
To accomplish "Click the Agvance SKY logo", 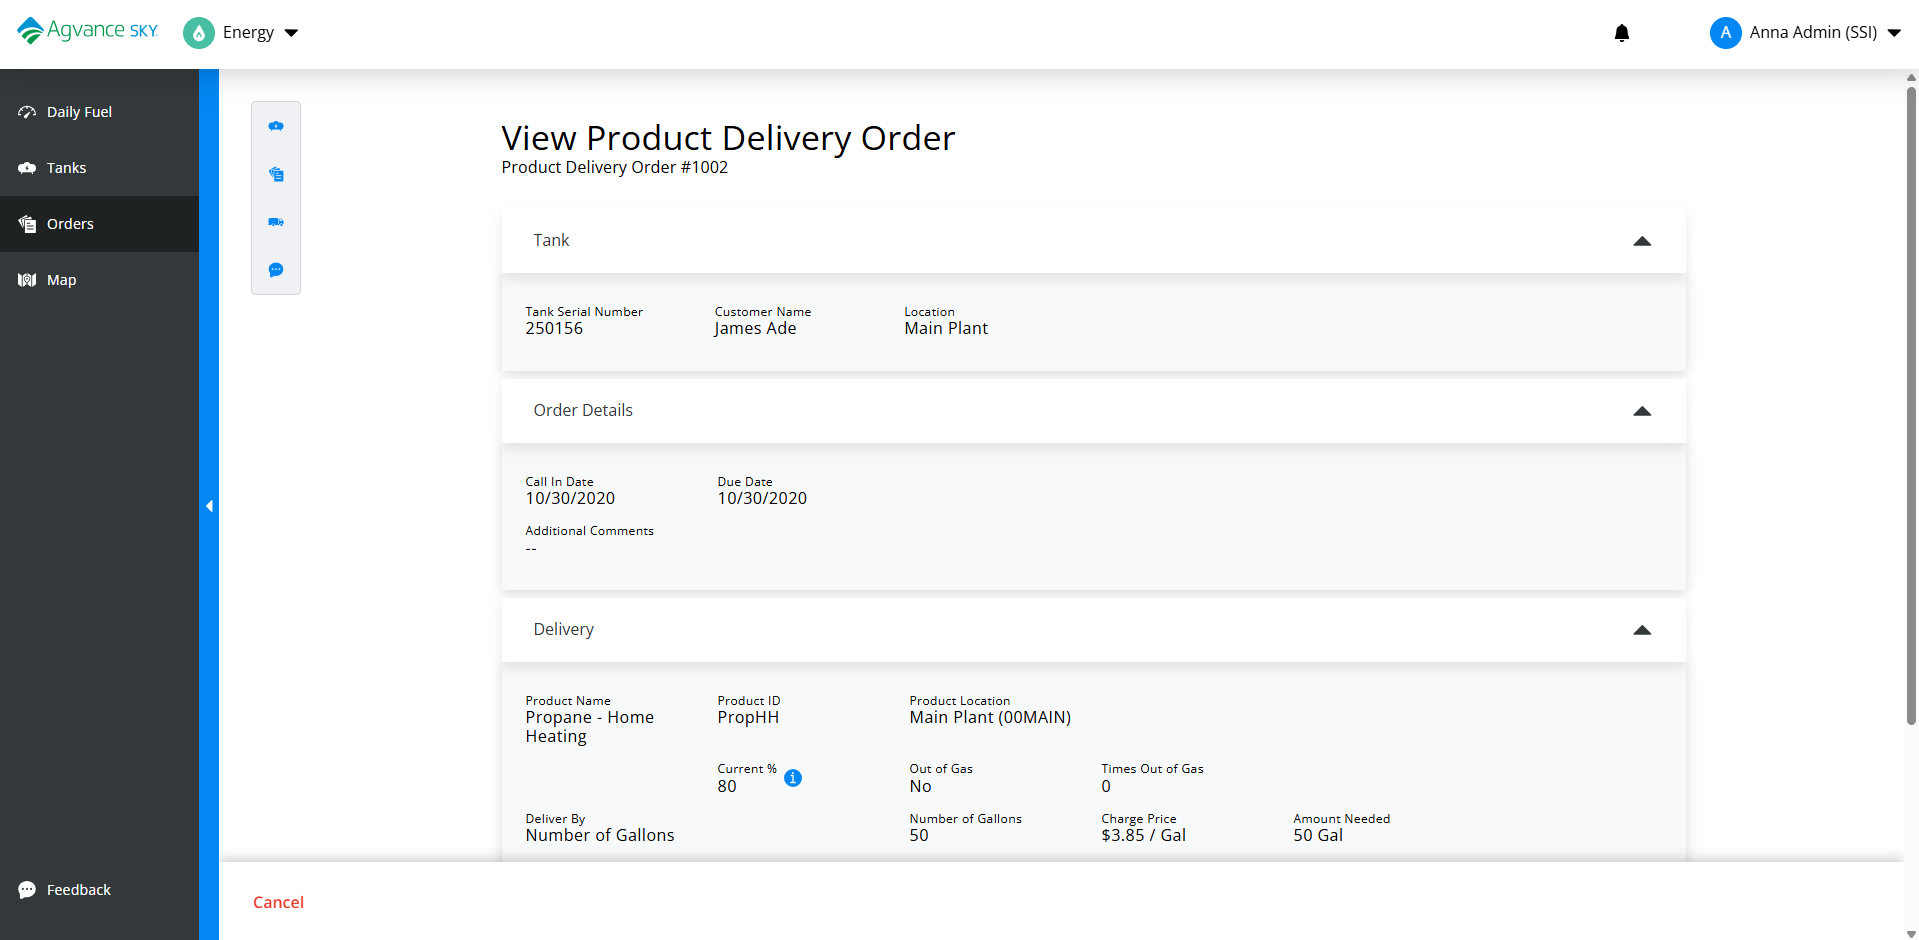I will point(88,31).
